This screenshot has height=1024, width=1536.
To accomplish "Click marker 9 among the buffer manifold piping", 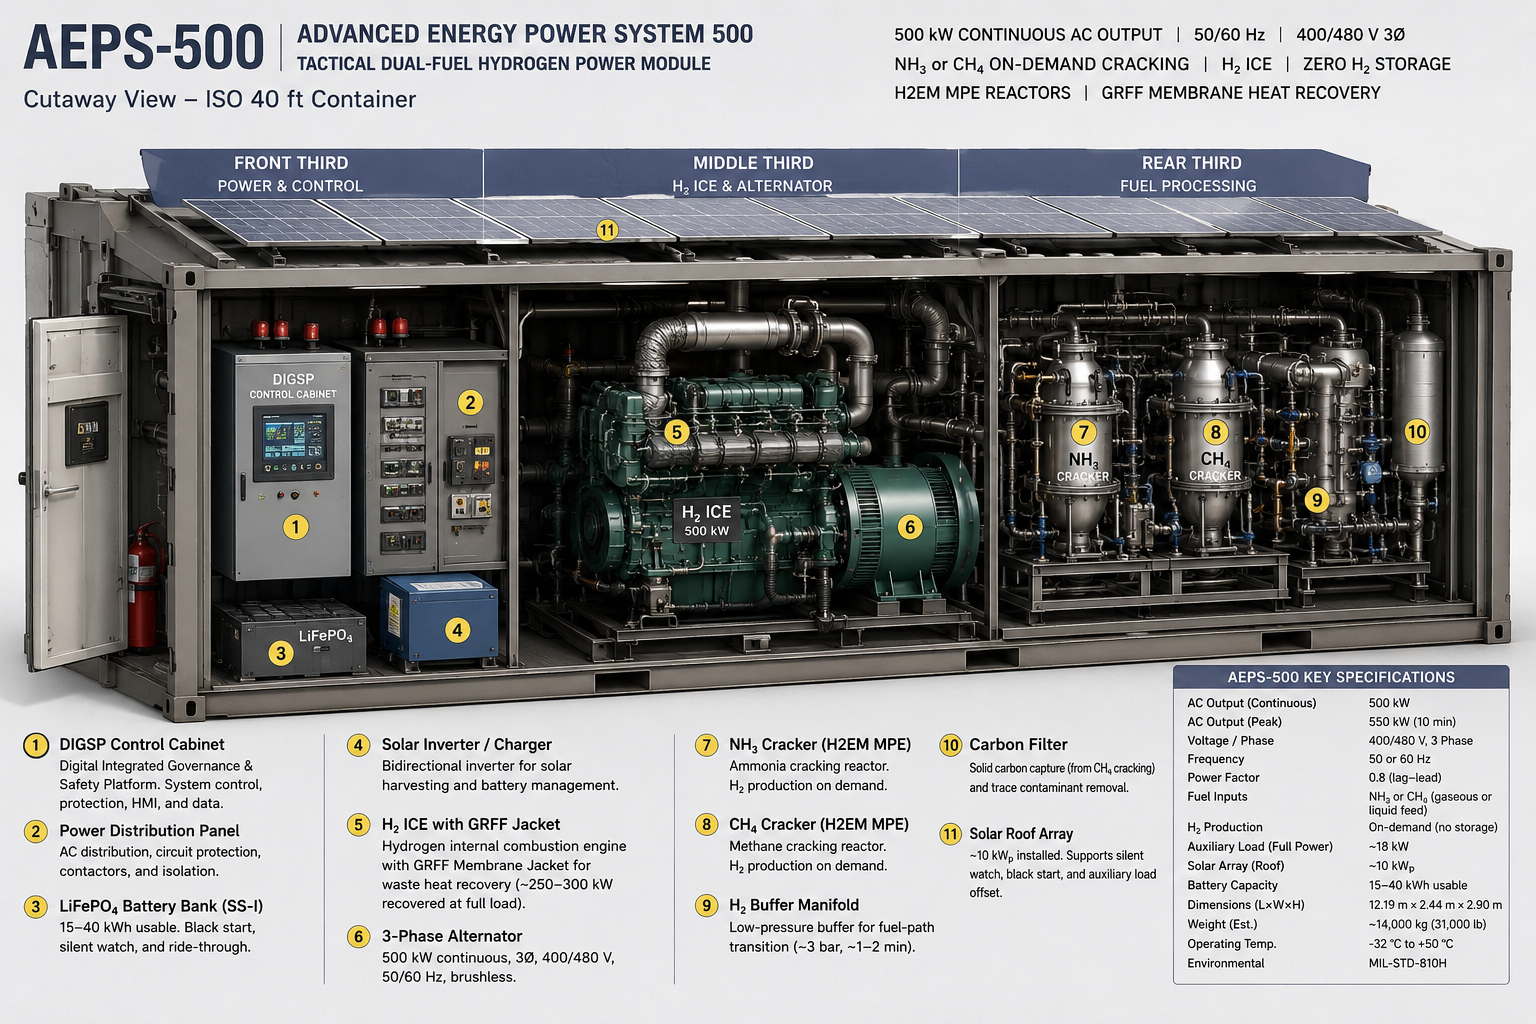I will point(1317,500).
